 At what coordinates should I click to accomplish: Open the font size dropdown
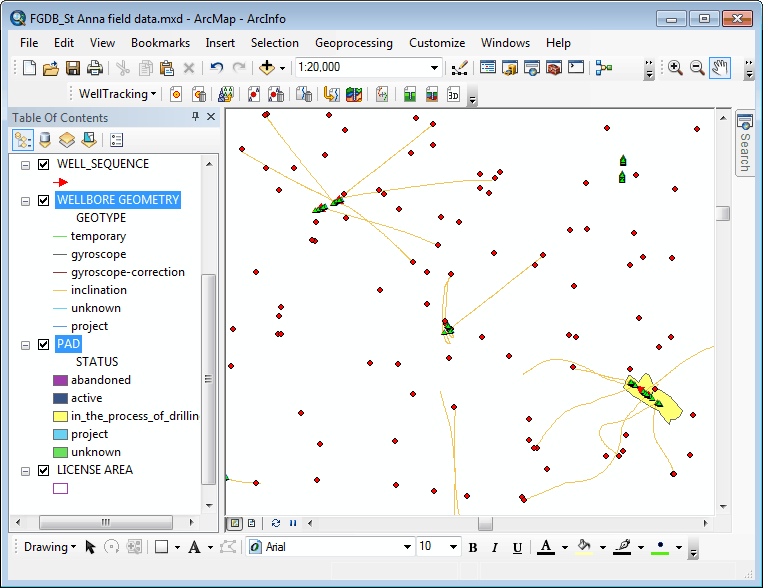tap(453, 547)
